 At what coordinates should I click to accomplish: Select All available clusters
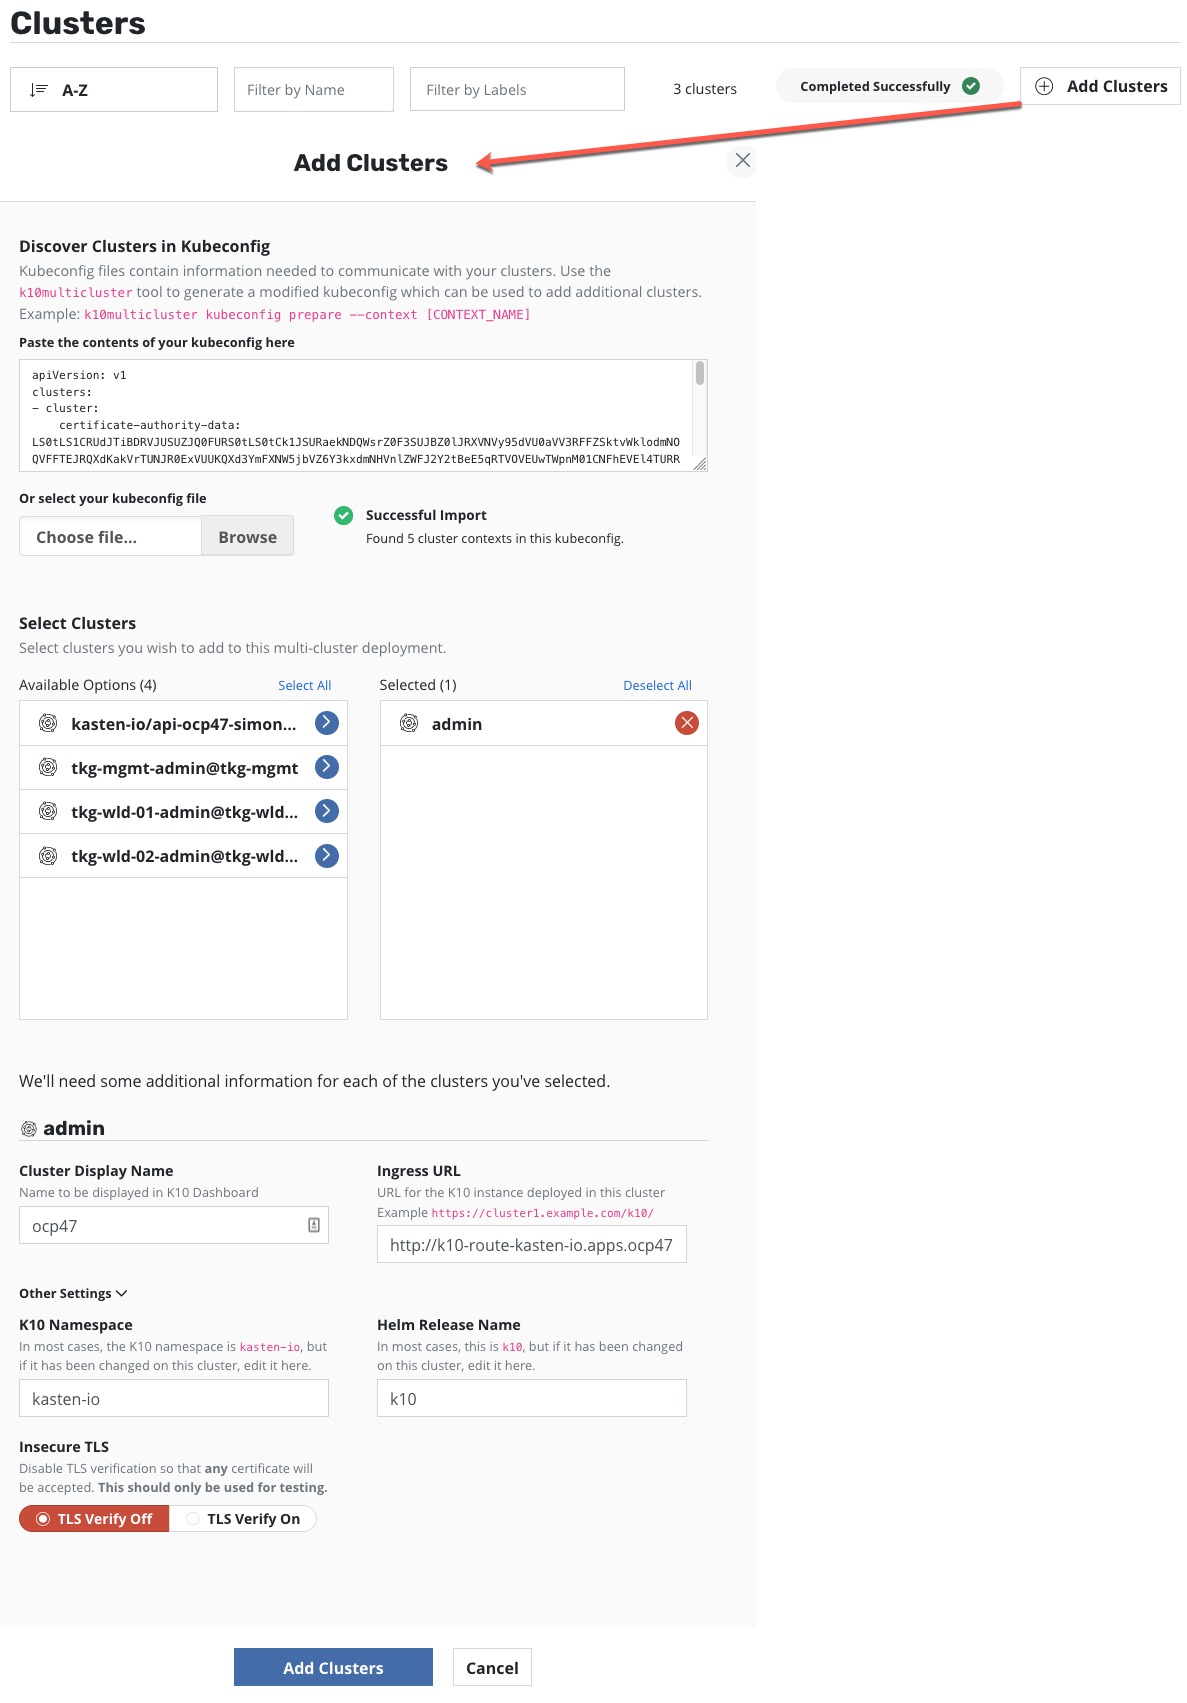point(304,685)
